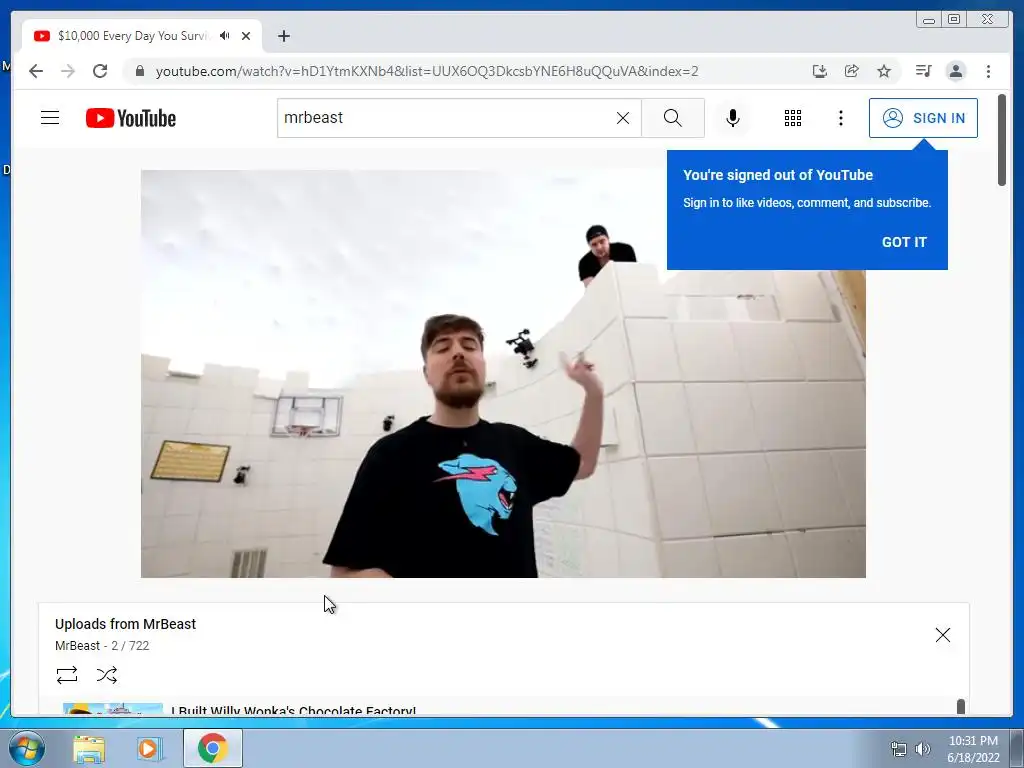This screenshot has height=768, width=1024.
Task: Click the playlist panel scrollbar
Action: pyautogui.click(x=961, y=706)
